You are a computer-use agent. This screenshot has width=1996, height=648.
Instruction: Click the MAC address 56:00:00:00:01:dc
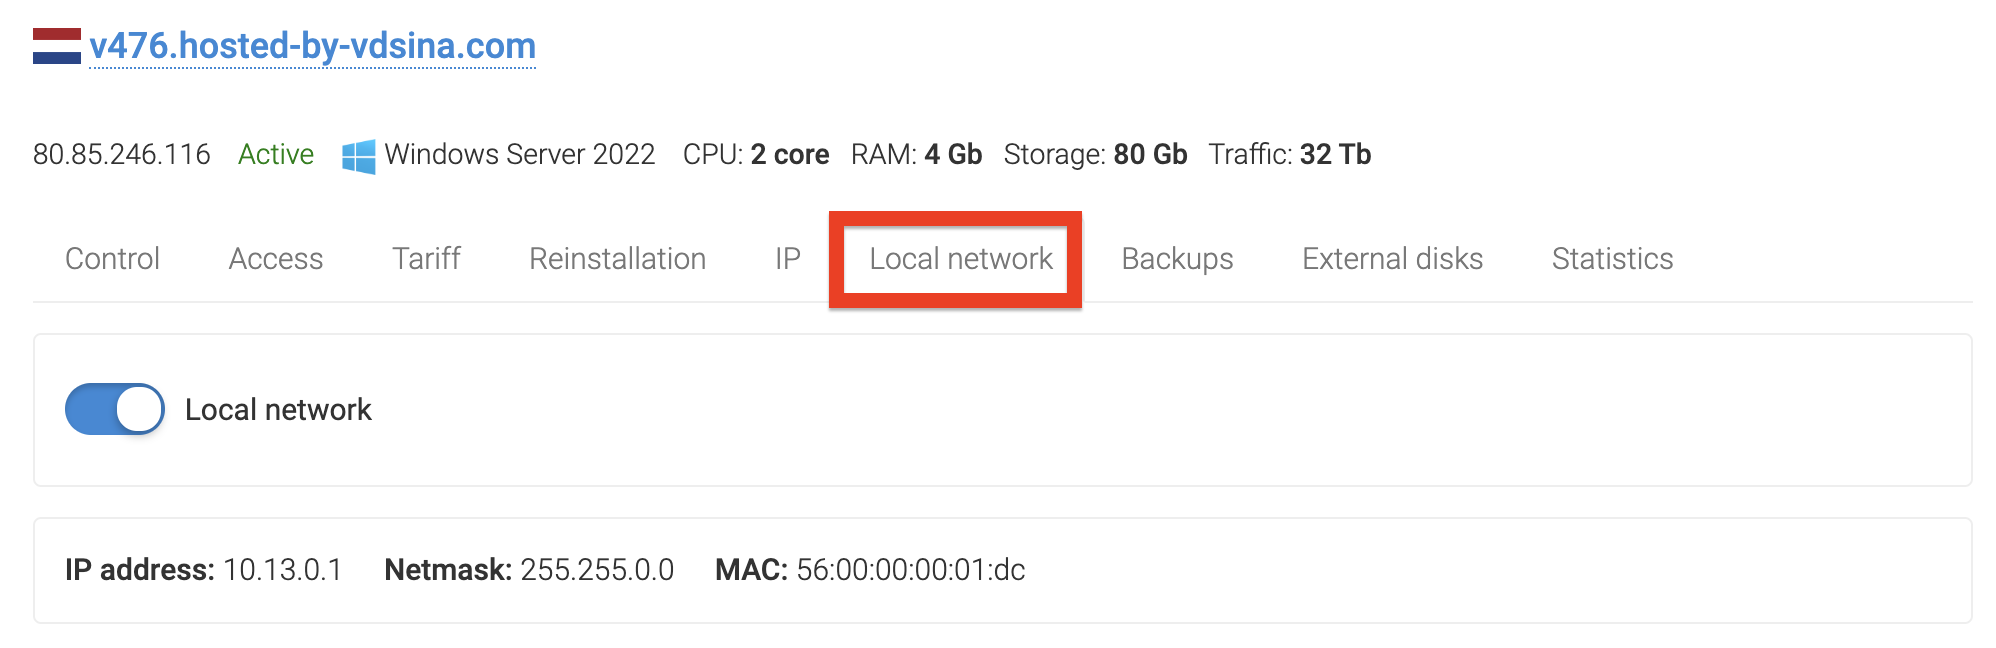910,570
